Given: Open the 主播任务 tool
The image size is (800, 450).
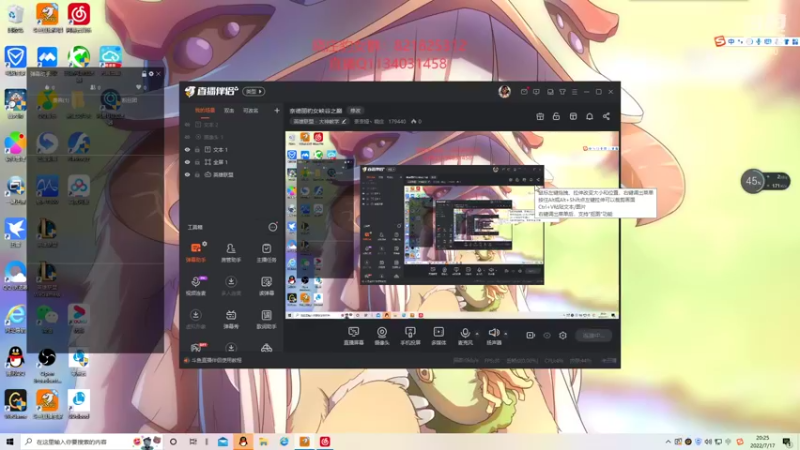Looking at the screenshot, I should [x=266, y=253].
